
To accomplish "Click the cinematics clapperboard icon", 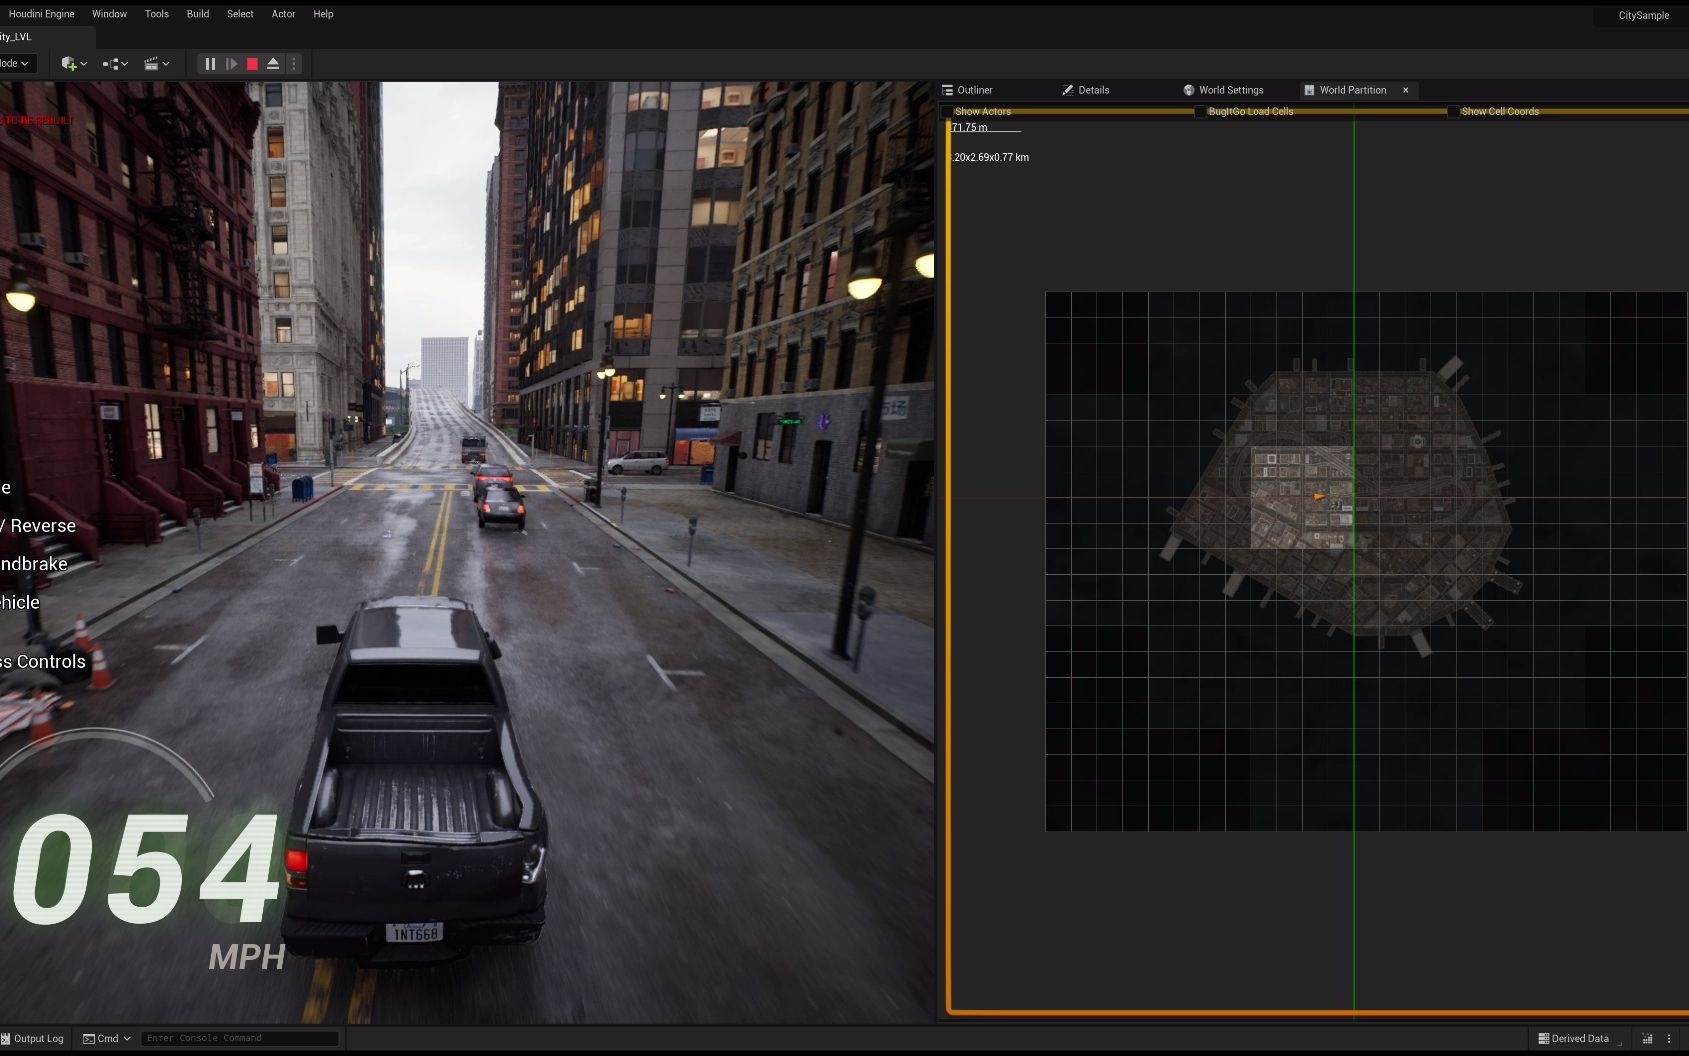I will click(151, 64).
